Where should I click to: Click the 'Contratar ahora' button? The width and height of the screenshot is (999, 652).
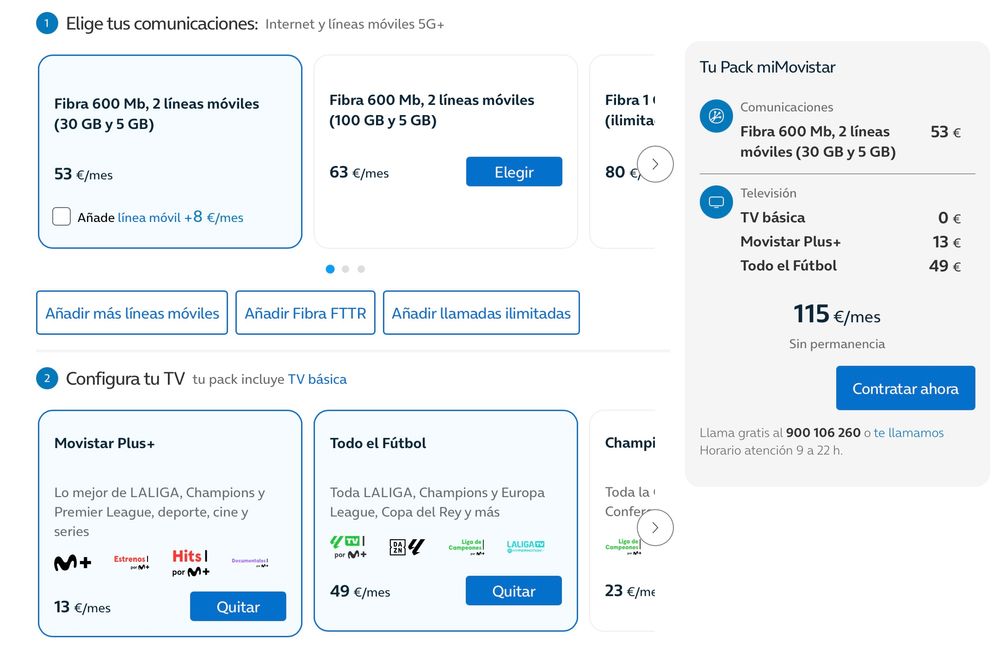coord(905,388)
